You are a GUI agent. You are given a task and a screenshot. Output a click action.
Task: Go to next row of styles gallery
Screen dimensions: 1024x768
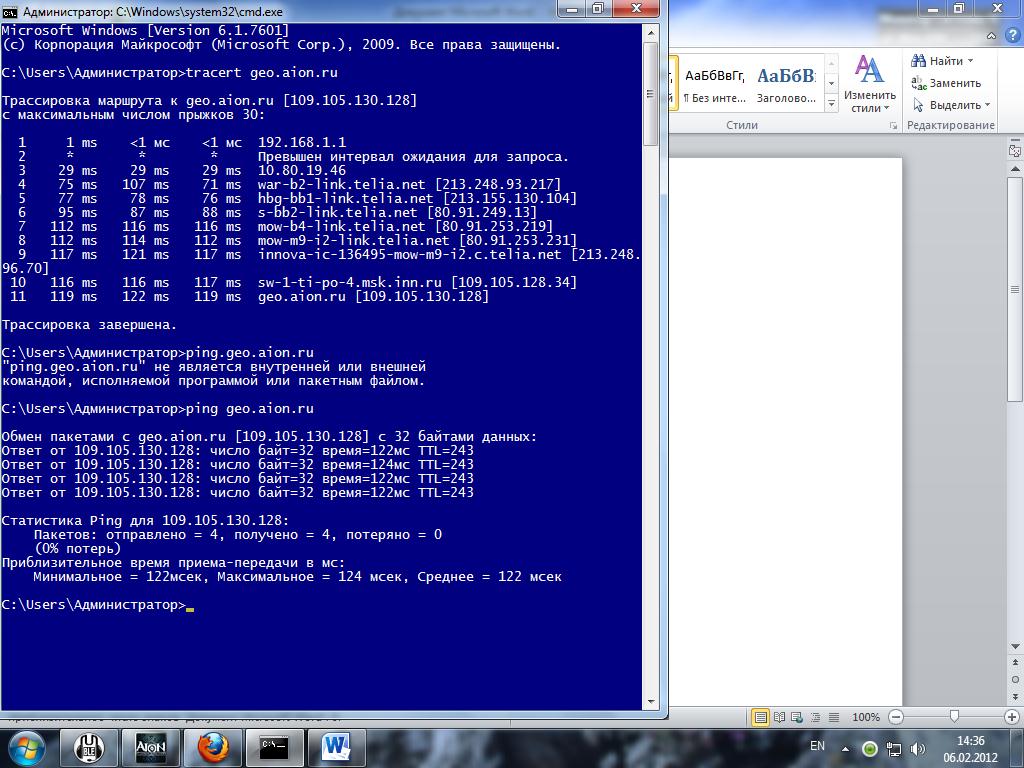(x=831, y=84)
